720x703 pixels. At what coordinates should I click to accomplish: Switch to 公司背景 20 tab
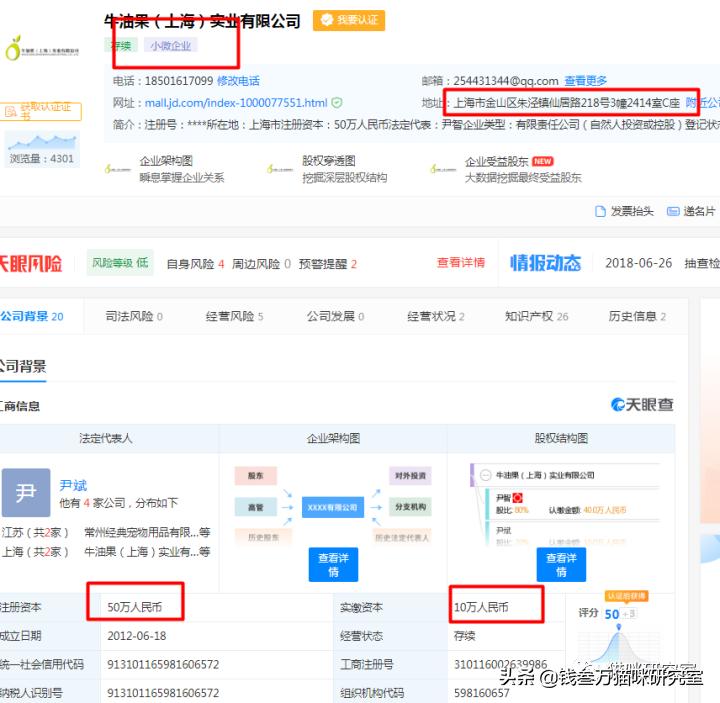[32, 316]
